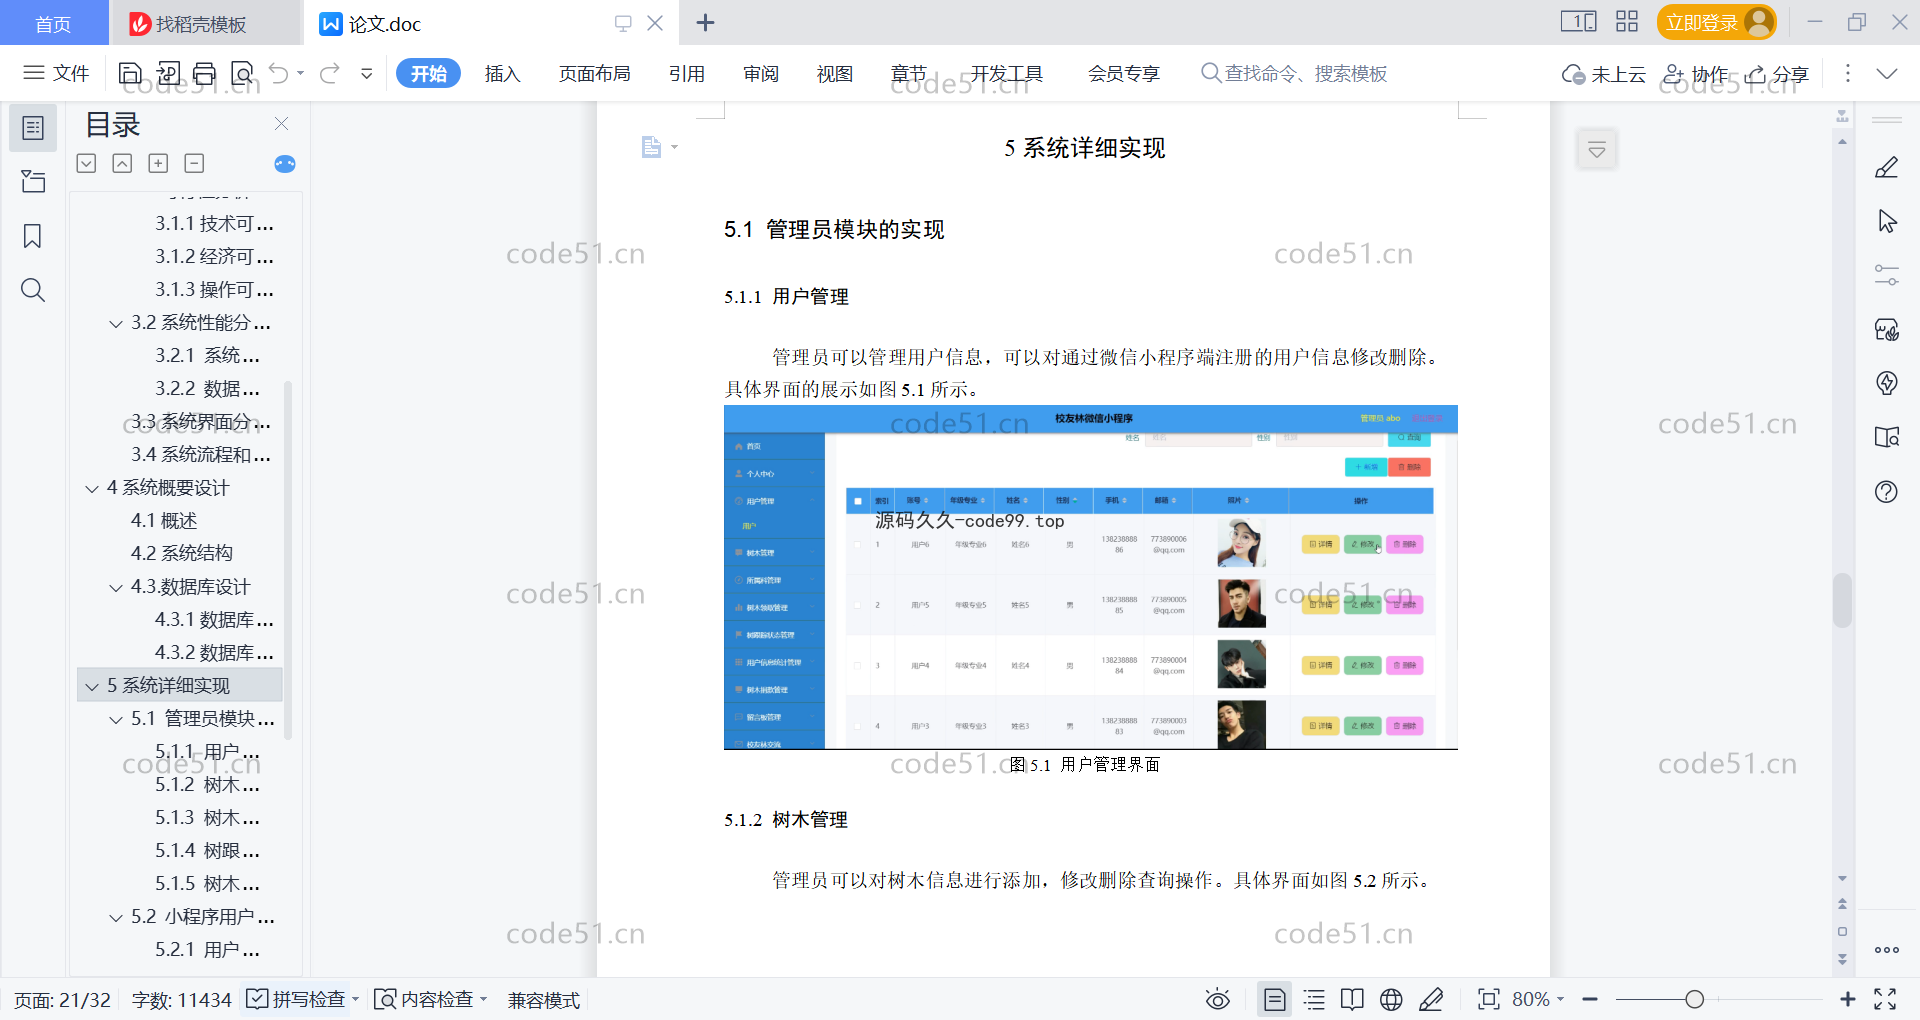Click the select cursor tool in right sidebar
Screen dimensions: 1920x1020
(x=1887, y=221)
